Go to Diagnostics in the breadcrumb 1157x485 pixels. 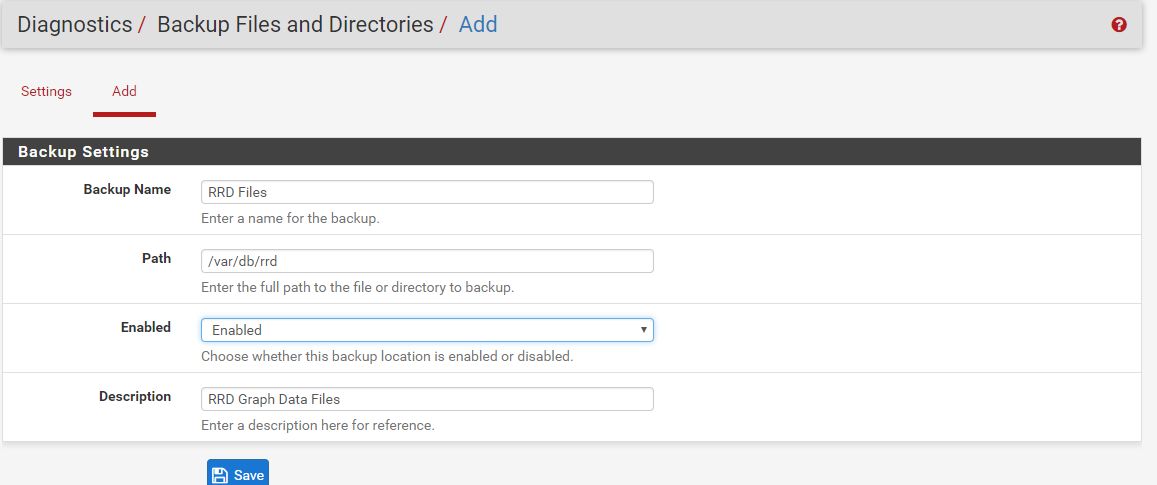[x=75, y=25]
